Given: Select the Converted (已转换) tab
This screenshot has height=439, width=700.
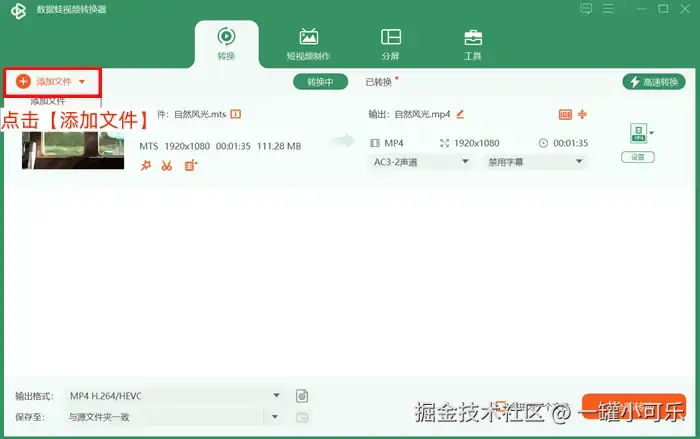Looking at the screenshot, I should tap(379, 82).
